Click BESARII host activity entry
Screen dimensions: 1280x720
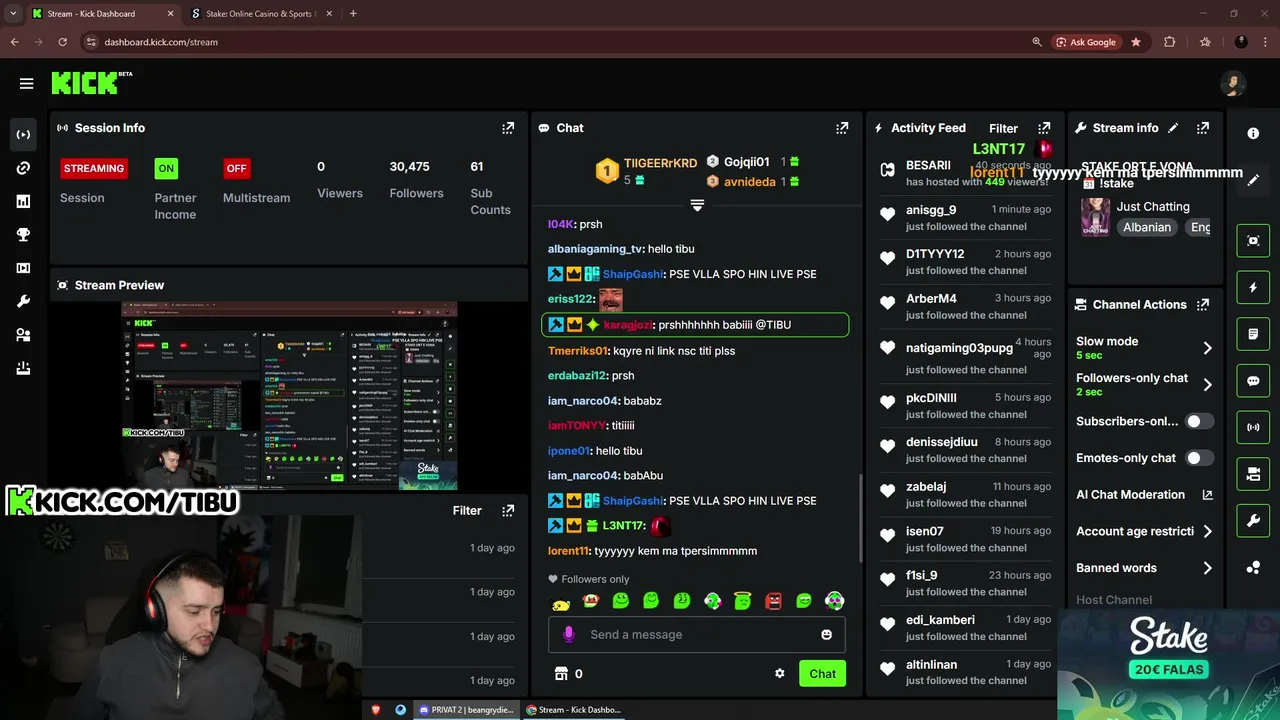(x=965, y=173)
